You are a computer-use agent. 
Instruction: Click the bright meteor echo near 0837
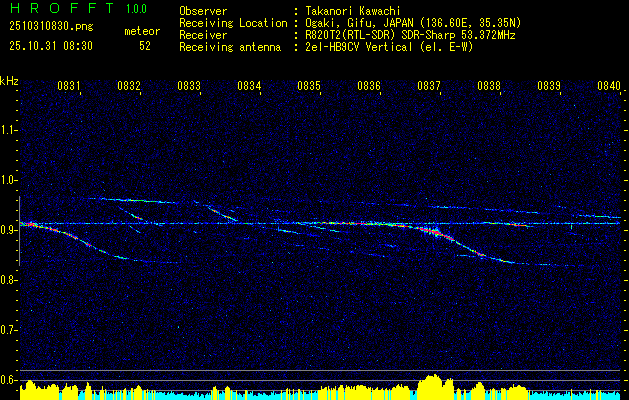click(437, 233)
